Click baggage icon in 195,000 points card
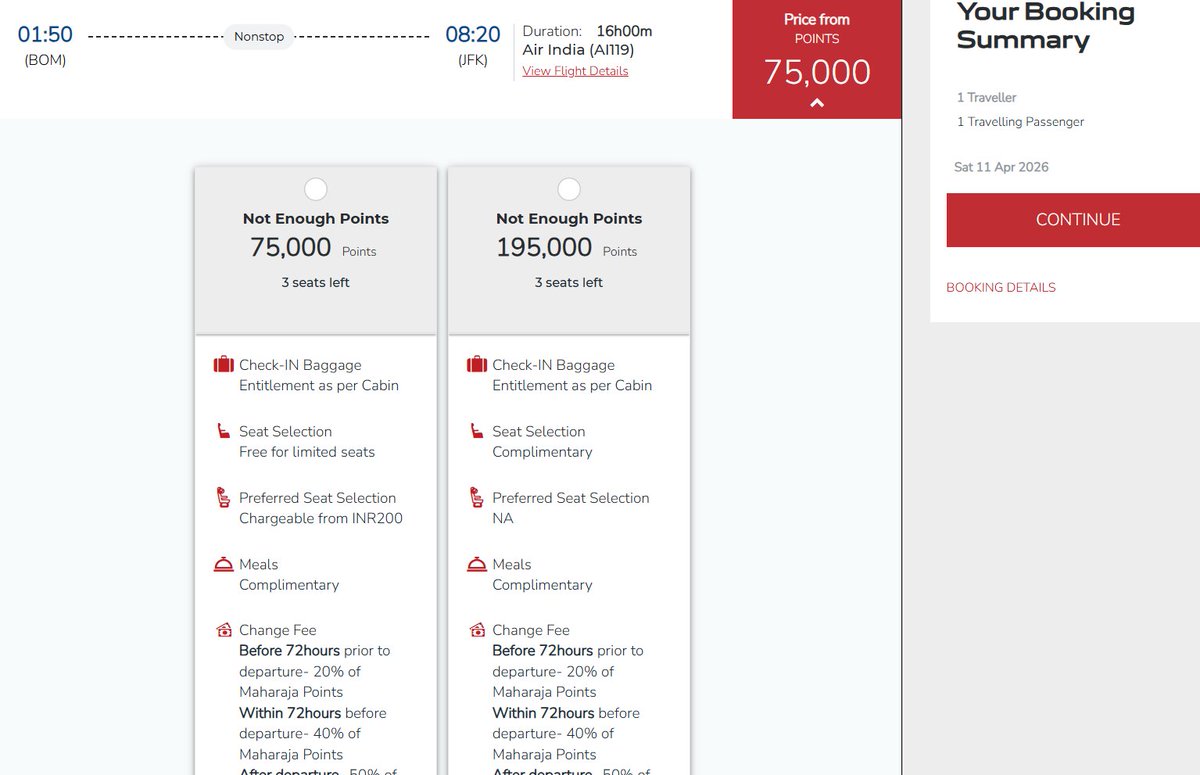 coord(477,365)
